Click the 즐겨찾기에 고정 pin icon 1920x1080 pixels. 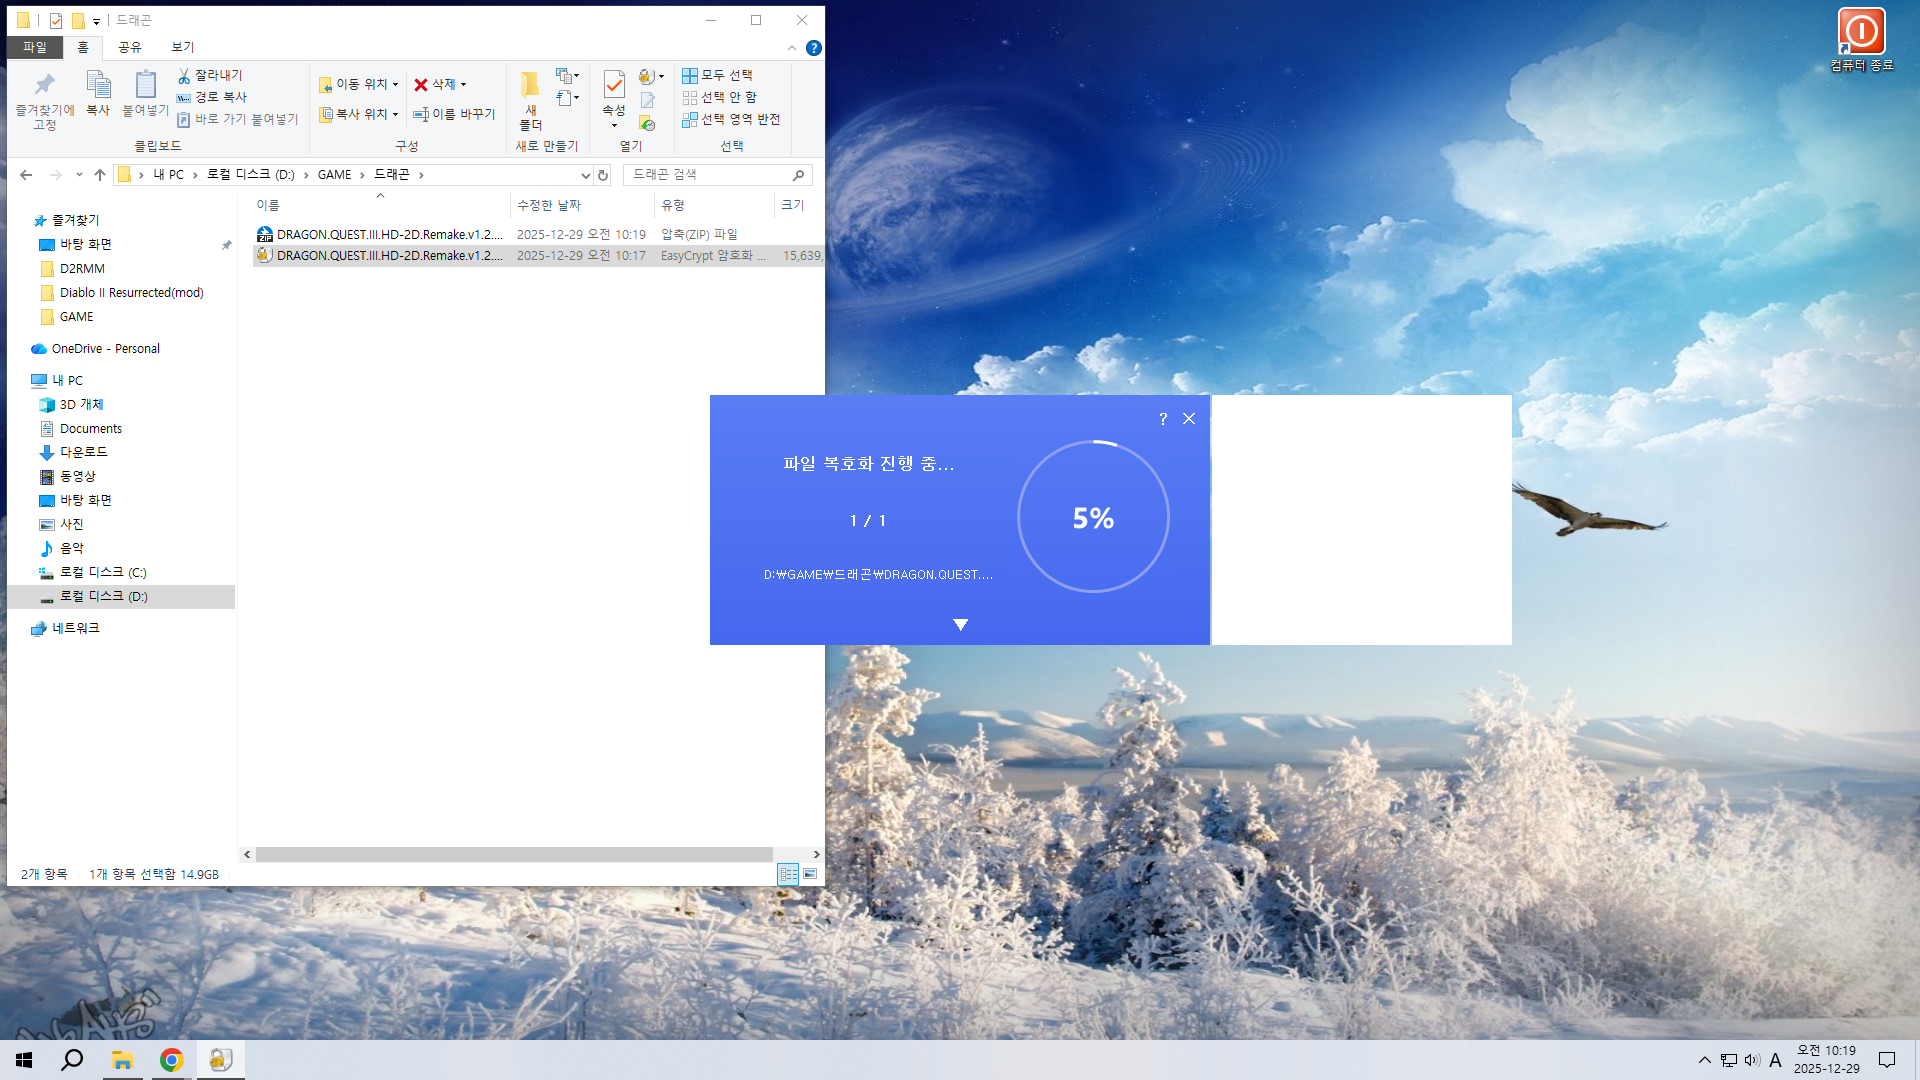tap(44, 84)
